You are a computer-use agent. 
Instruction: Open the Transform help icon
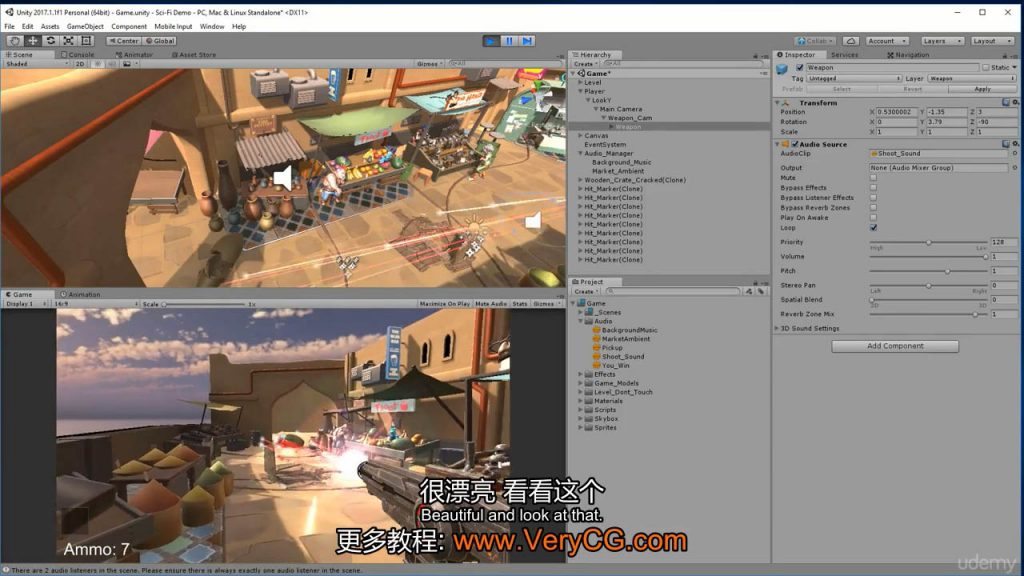coord(1006,103)
